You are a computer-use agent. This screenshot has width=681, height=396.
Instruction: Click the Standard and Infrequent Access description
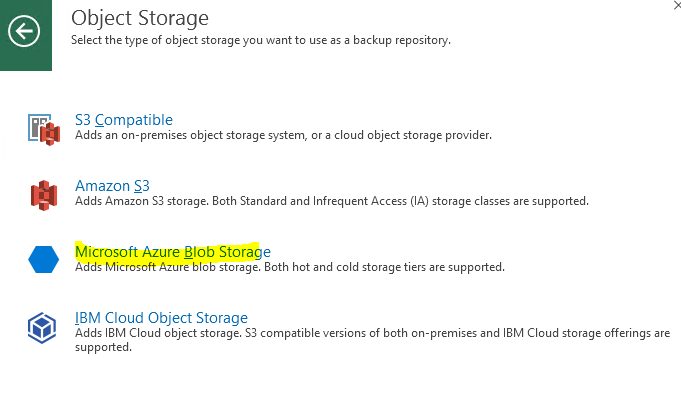click(x=332, y=201)
